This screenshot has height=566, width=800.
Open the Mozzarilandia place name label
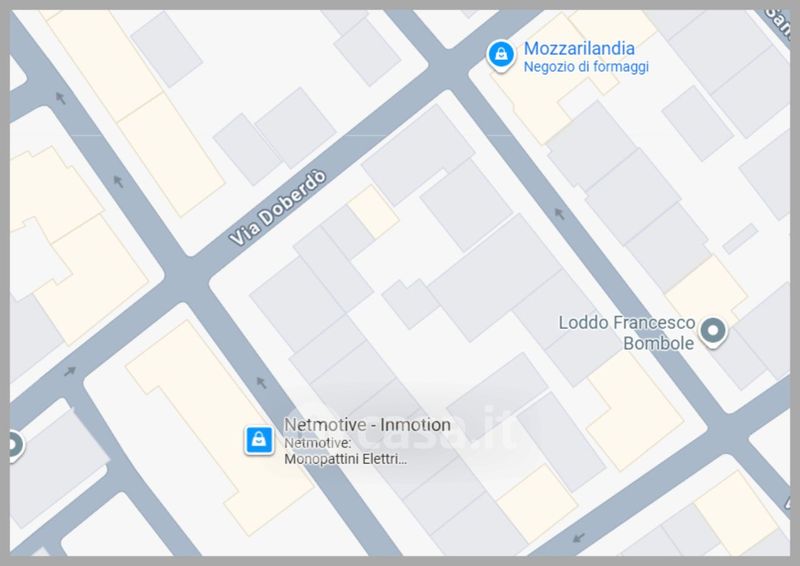(x=579, y=48)
